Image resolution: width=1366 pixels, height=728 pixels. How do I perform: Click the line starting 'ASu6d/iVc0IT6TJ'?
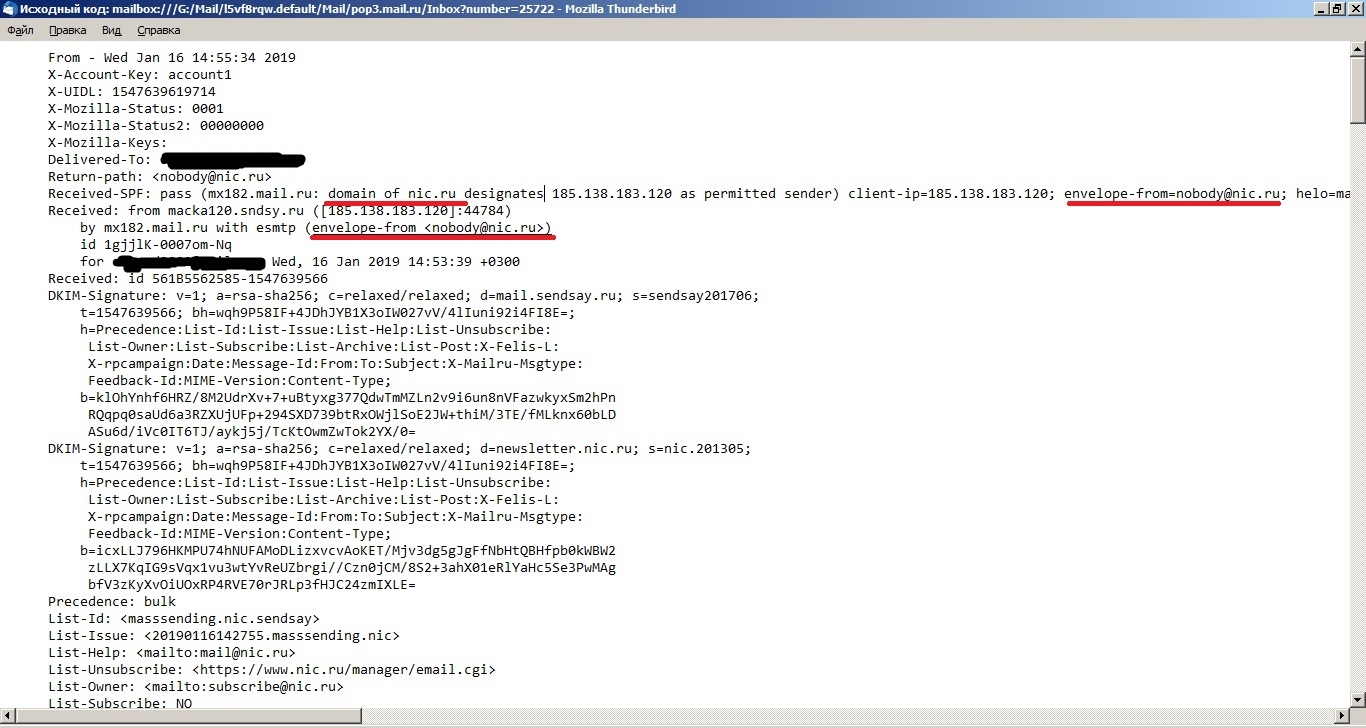tap(252, 431)
